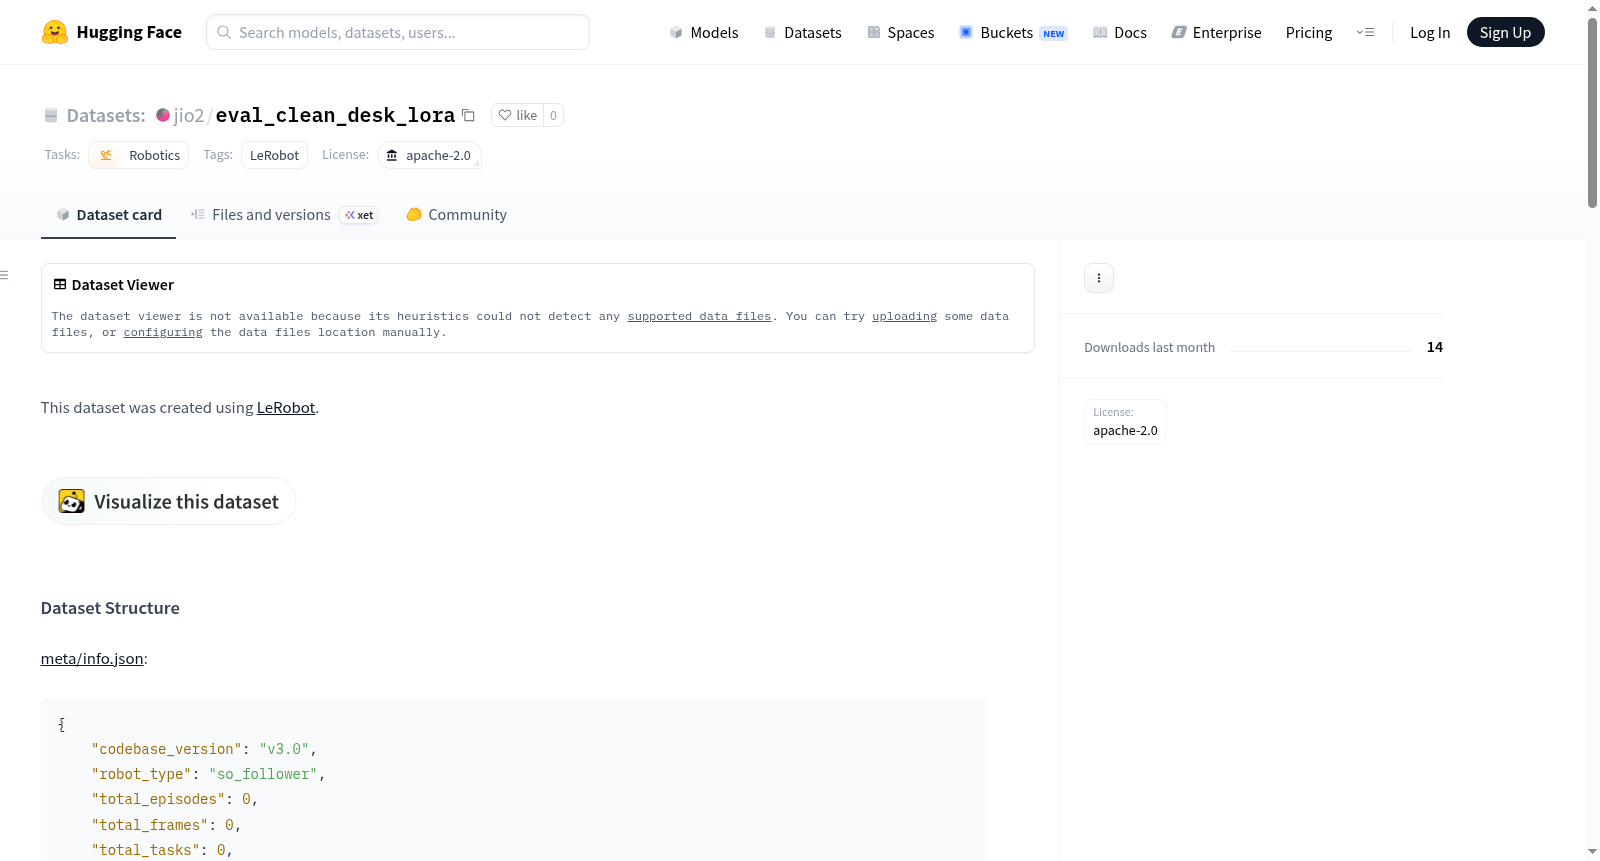
Task: Select the Dataset card tab
Action: pyautogui.click(x=108, y=215)
